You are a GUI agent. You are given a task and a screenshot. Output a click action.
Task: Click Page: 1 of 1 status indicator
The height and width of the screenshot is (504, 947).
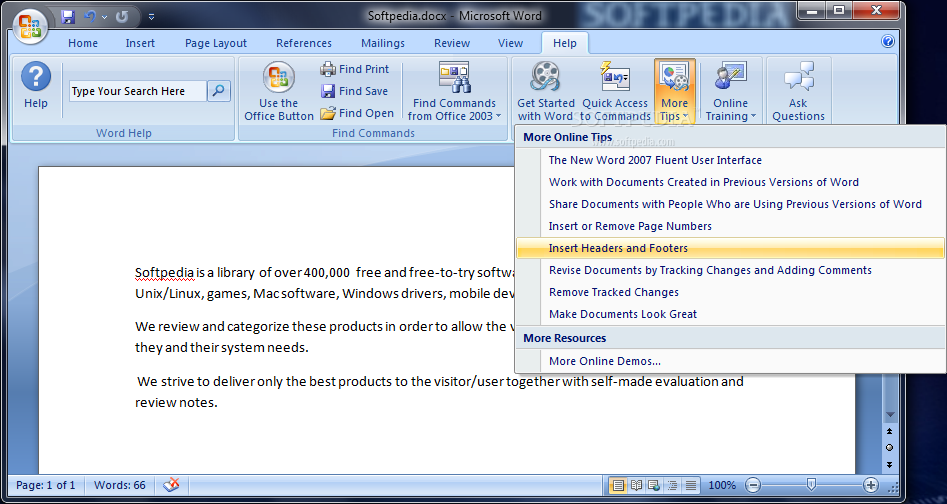46,485
